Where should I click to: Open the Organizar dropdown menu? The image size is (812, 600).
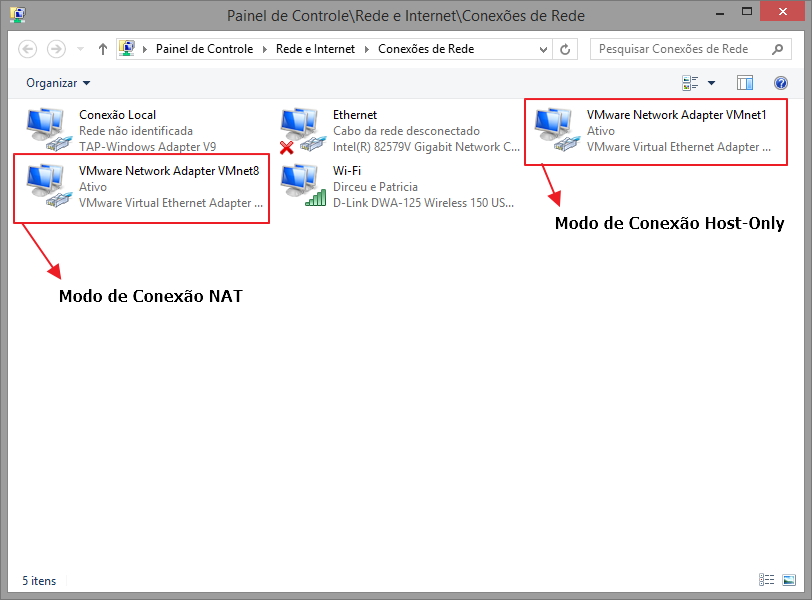point(58,83)
